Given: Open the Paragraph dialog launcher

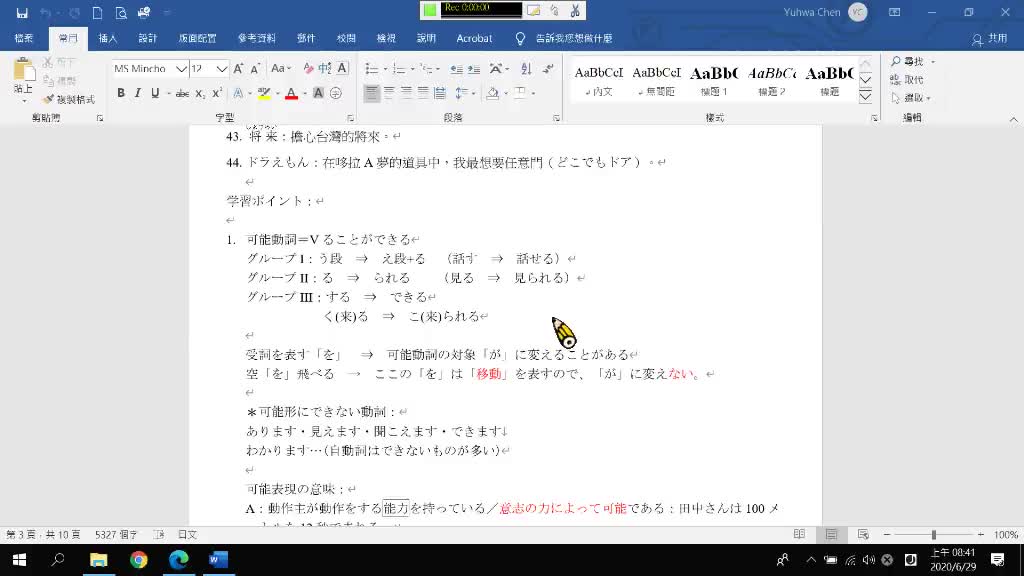Looking at the screenshot, I should click(x=556, y=118).
